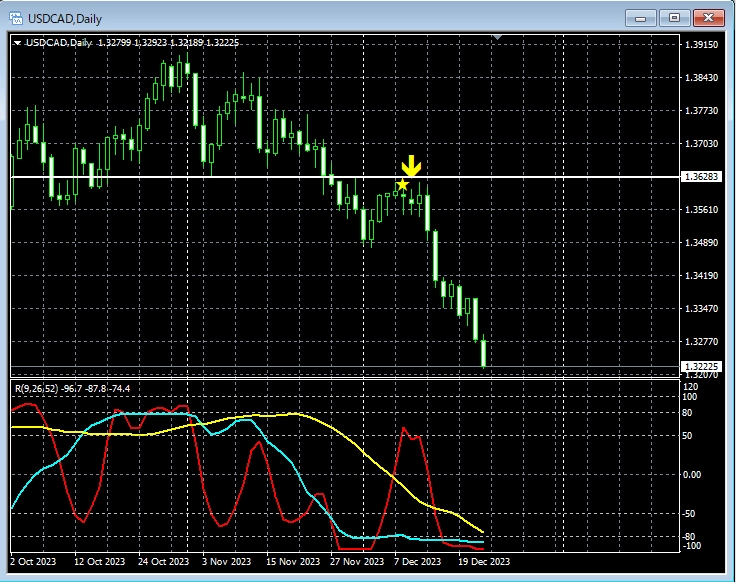The width and height of the screenshot is (737, 582).
Task: Click the last candle at chart bottom right
Action: coord(484,354)
